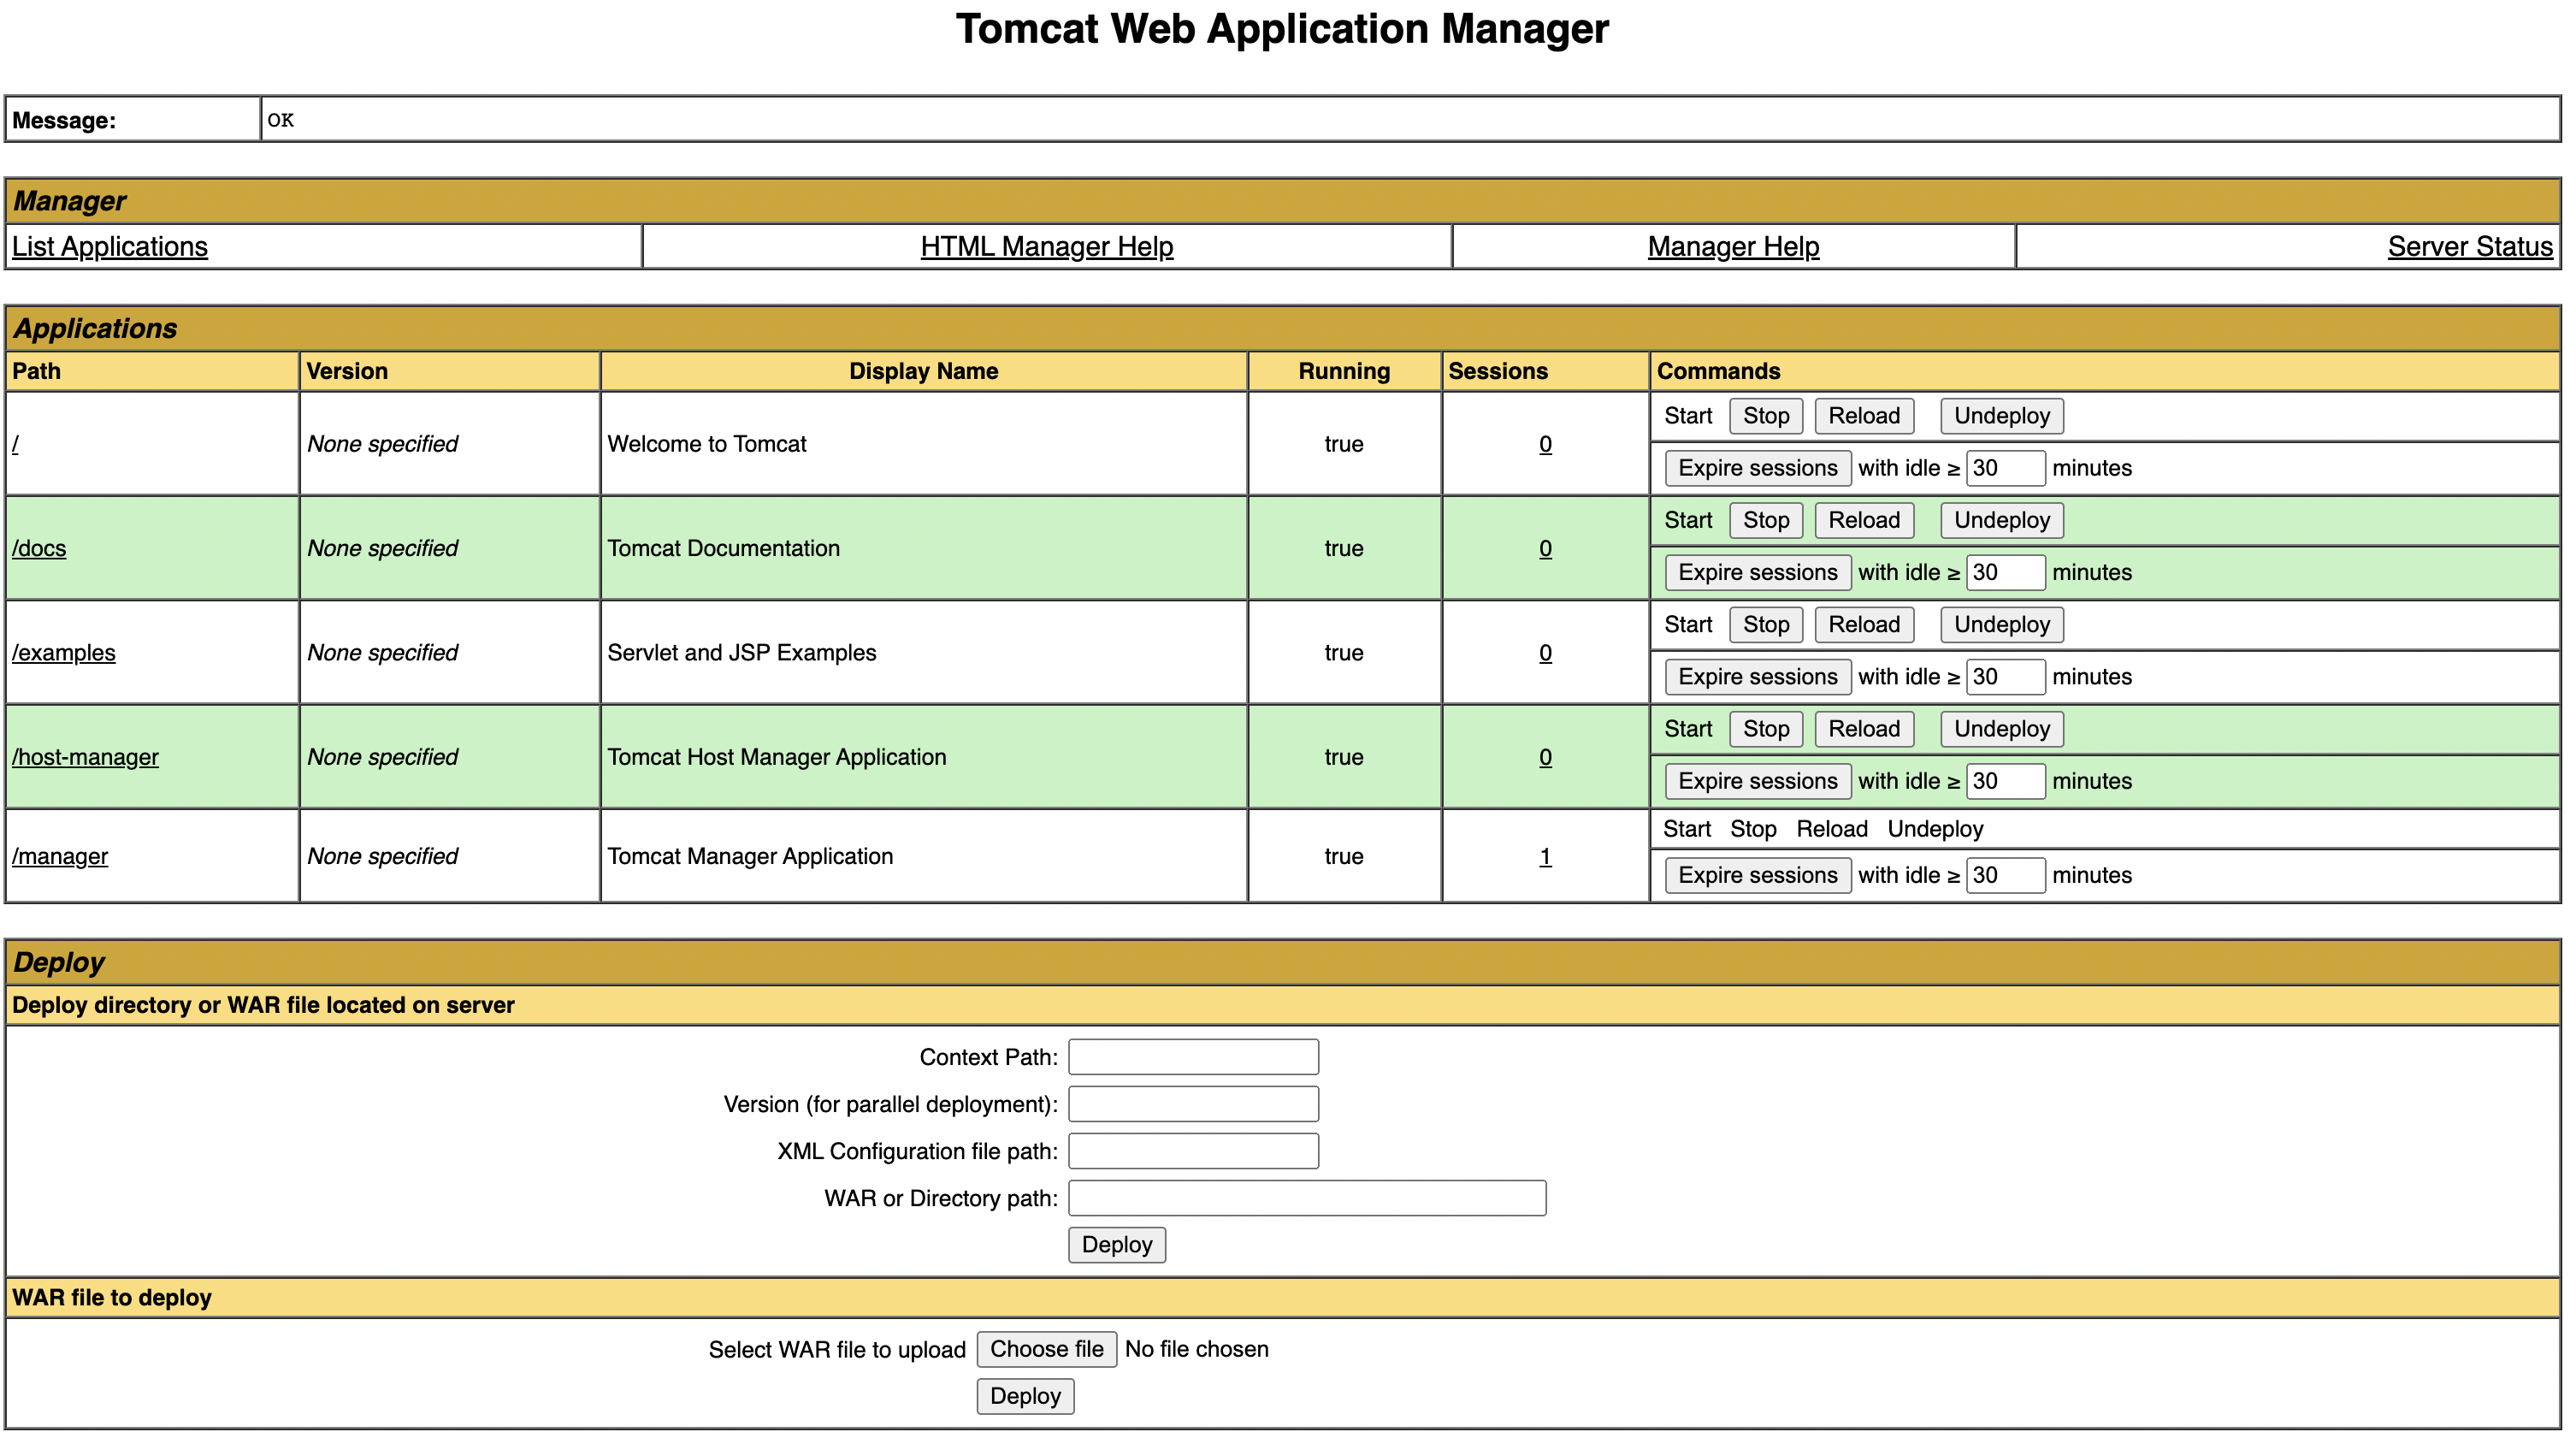The height and width of the screenshot is (1432, 2576).
Task: Open the /host-manager path link
Action: coord(85,757)
